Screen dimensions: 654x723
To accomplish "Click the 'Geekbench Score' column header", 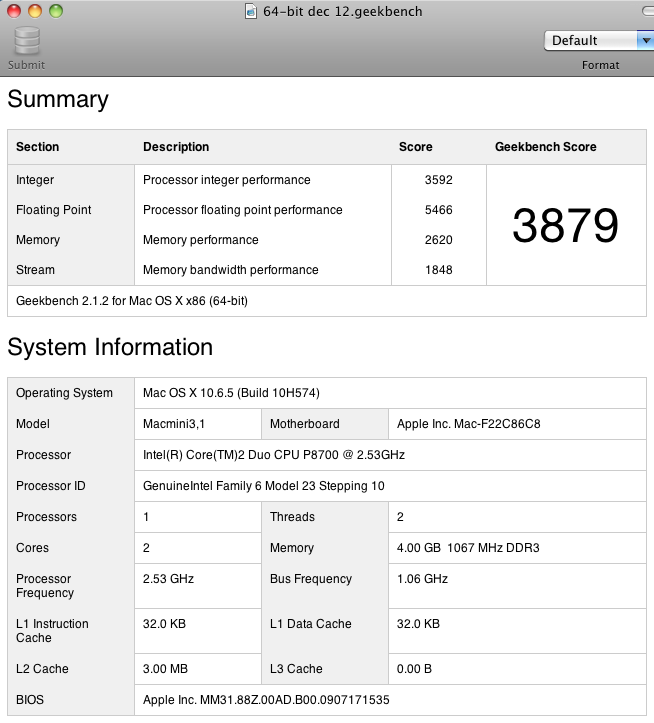I will (546, 147).
